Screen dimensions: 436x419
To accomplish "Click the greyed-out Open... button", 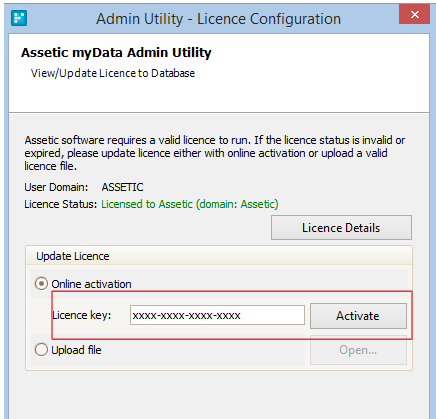I will 358,350.
